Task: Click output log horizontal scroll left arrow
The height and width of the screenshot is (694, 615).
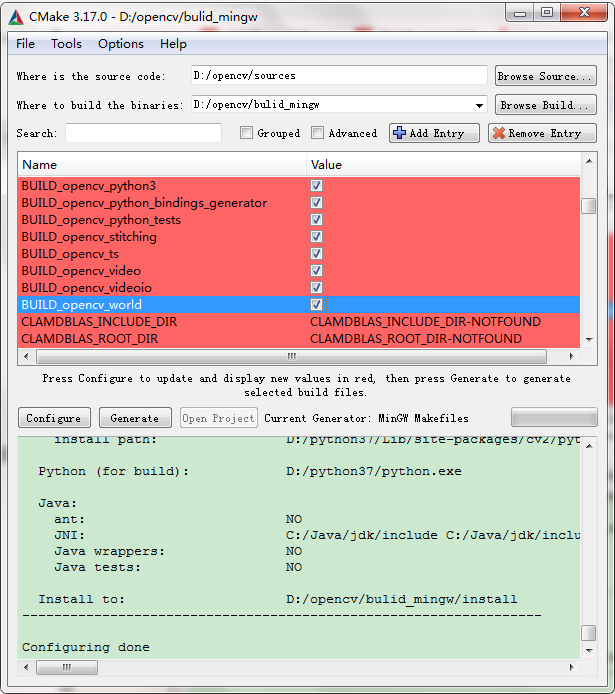Action: [x=26, y=667]
